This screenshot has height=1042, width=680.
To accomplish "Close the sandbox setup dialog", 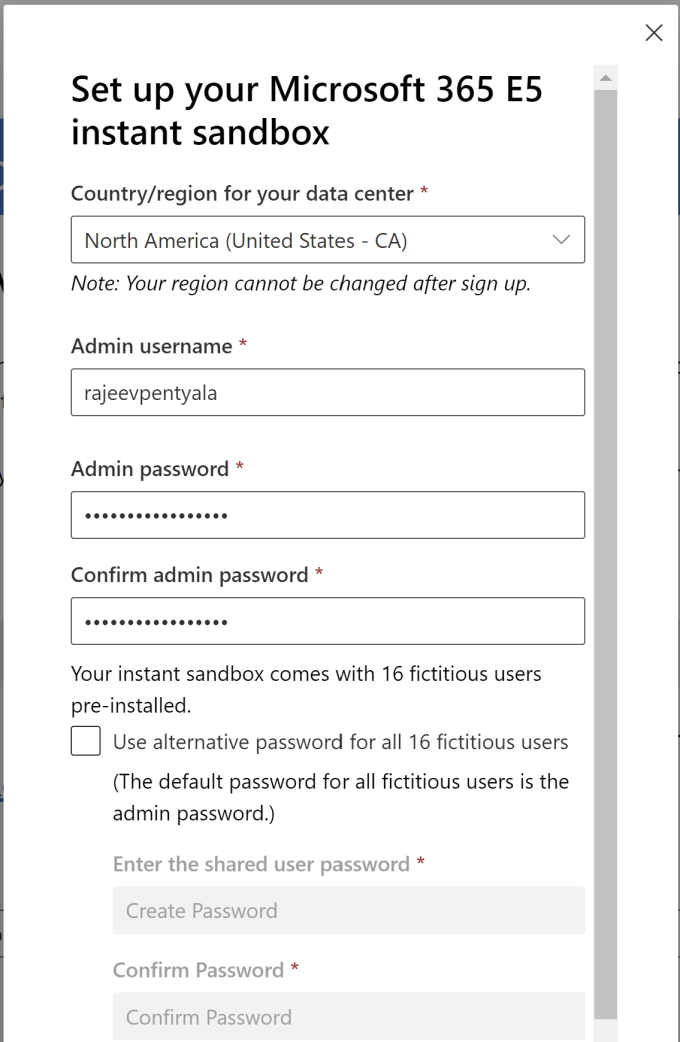I will pos(654,33).
